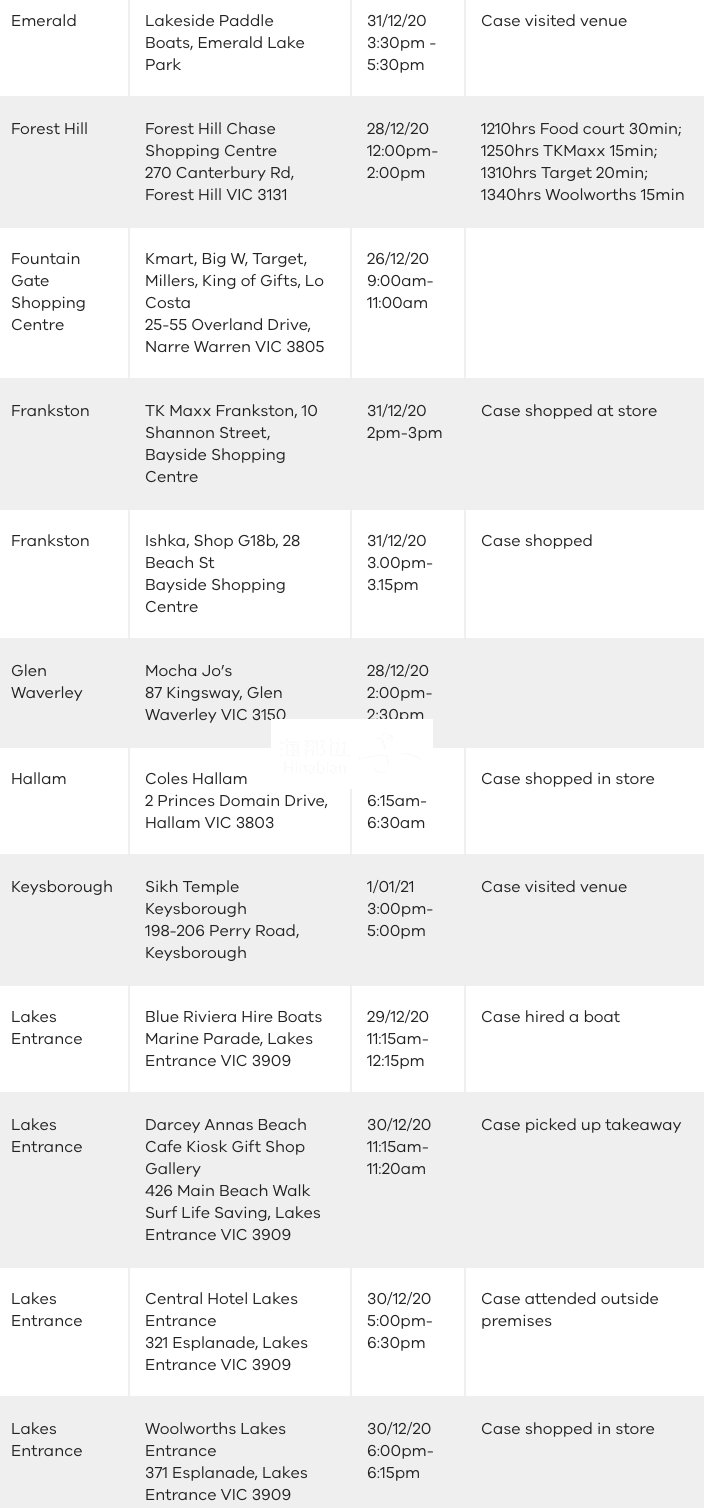The image size is (704, 1508).
Task: Click Lakeside Paddle Boats venue entry
Action: coord(225,43)
